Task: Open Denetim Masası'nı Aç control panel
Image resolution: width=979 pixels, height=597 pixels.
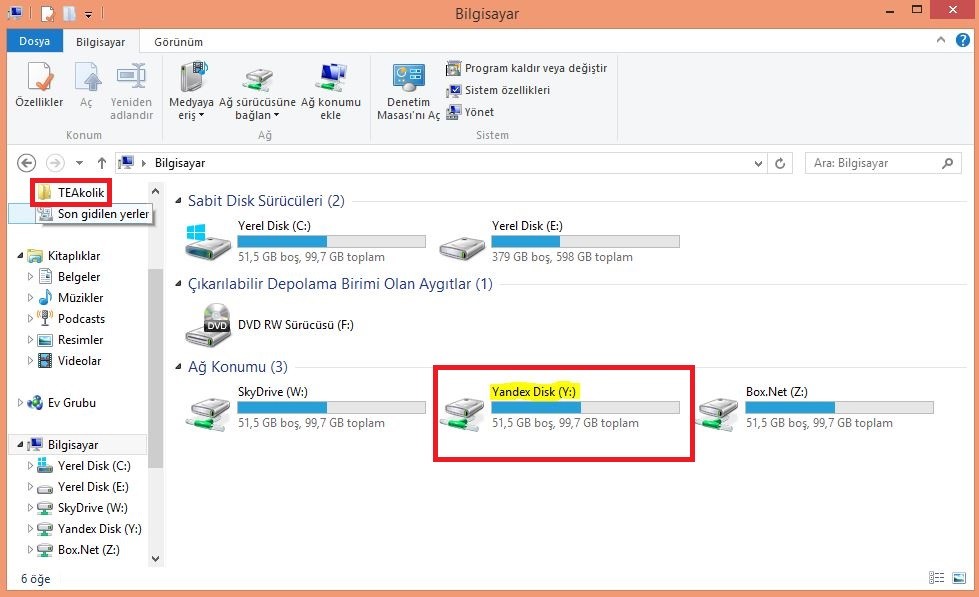Action: [408, 91]
